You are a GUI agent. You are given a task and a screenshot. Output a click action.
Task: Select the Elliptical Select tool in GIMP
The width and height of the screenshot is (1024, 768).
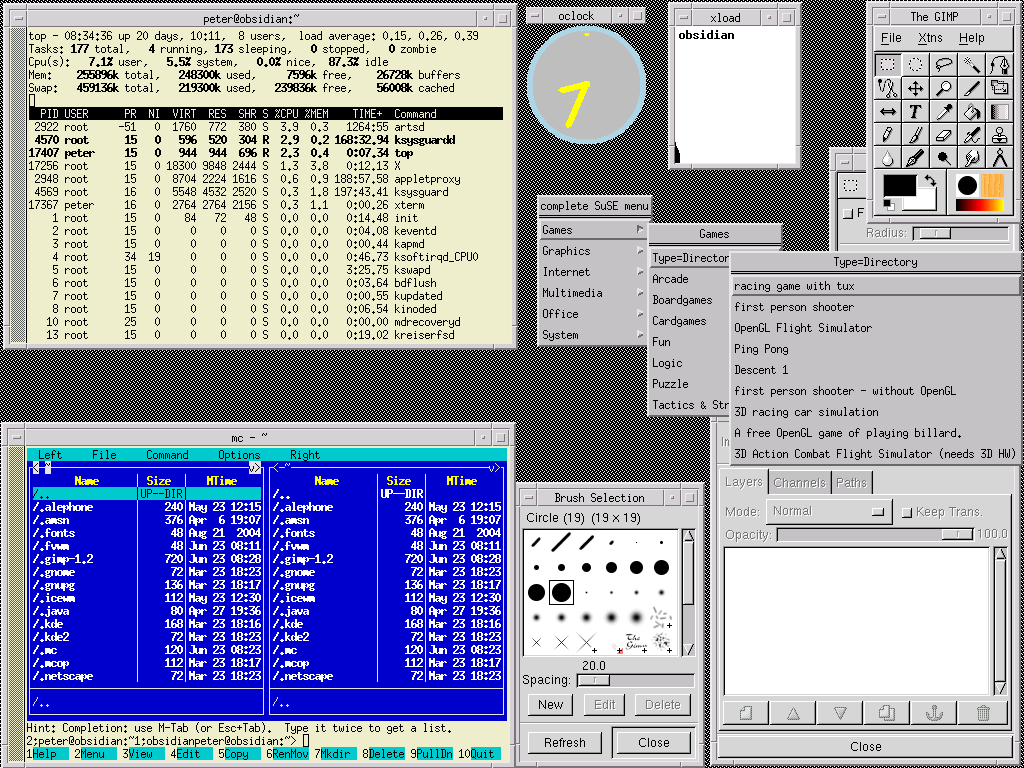click(916, 65)
